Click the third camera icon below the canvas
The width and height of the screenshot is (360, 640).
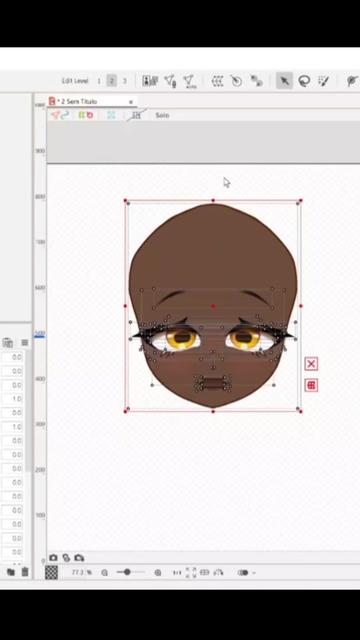(x=79, y=558)
